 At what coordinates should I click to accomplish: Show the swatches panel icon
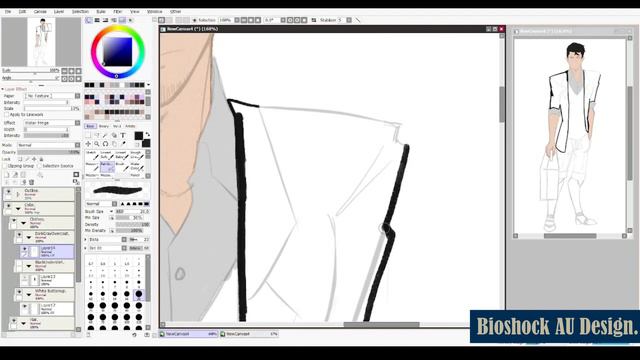pyautogui.click(x=122, y=20)
